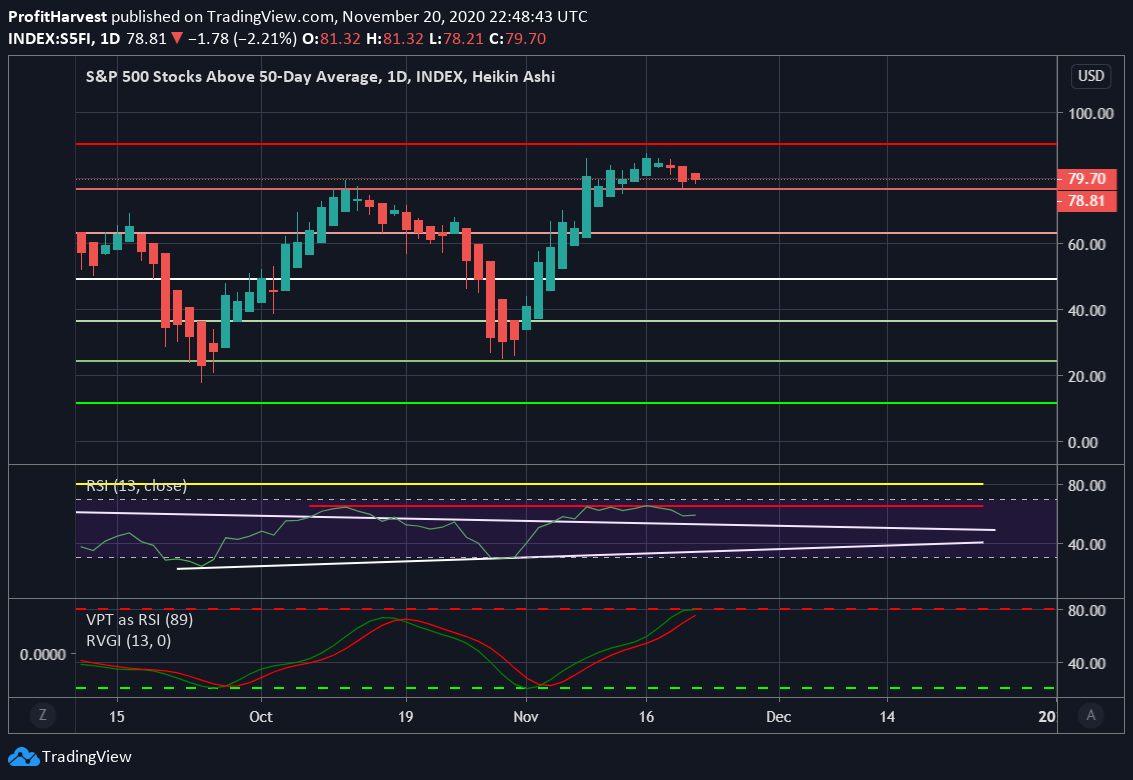Click the yellow horizontal line in RSI pane
Viewport: 1133px width, 780px height.
tap(530, 484)
